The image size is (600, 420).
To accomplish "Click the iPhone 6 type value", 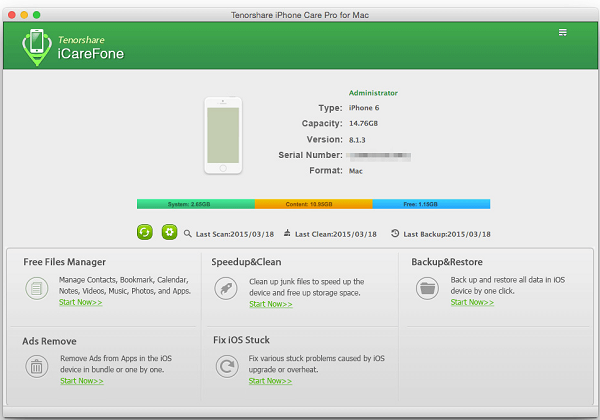I will 364,108.
